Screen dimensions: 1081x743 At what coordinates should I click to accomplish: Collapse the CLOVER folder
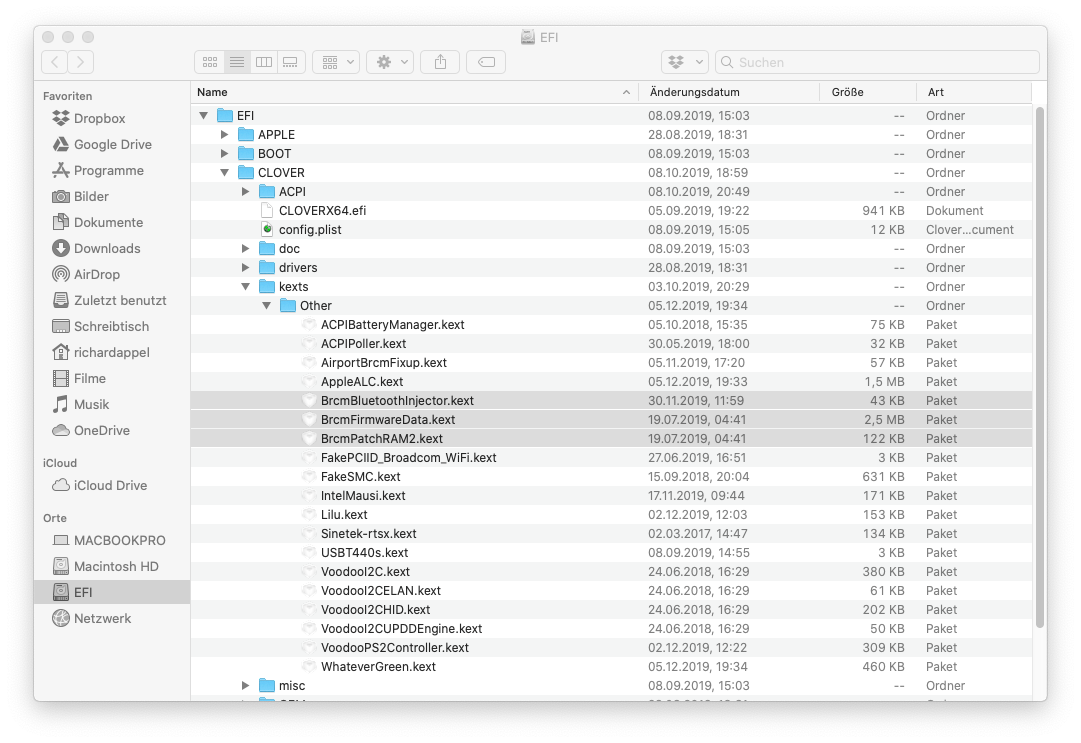[x=224, y=173]
